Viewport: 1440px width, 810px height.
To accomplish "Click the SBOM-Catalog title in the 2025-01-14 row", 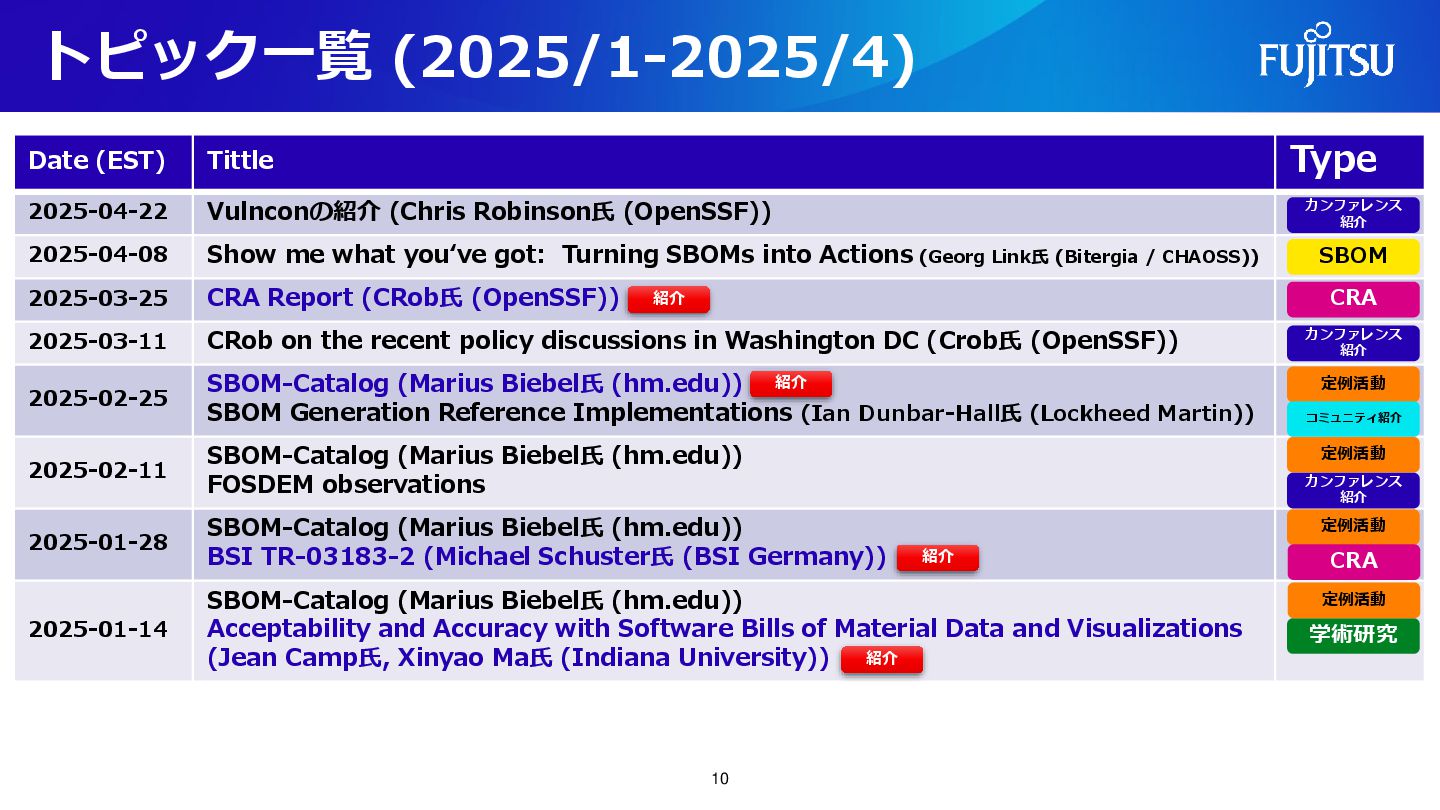I will 475,600.
